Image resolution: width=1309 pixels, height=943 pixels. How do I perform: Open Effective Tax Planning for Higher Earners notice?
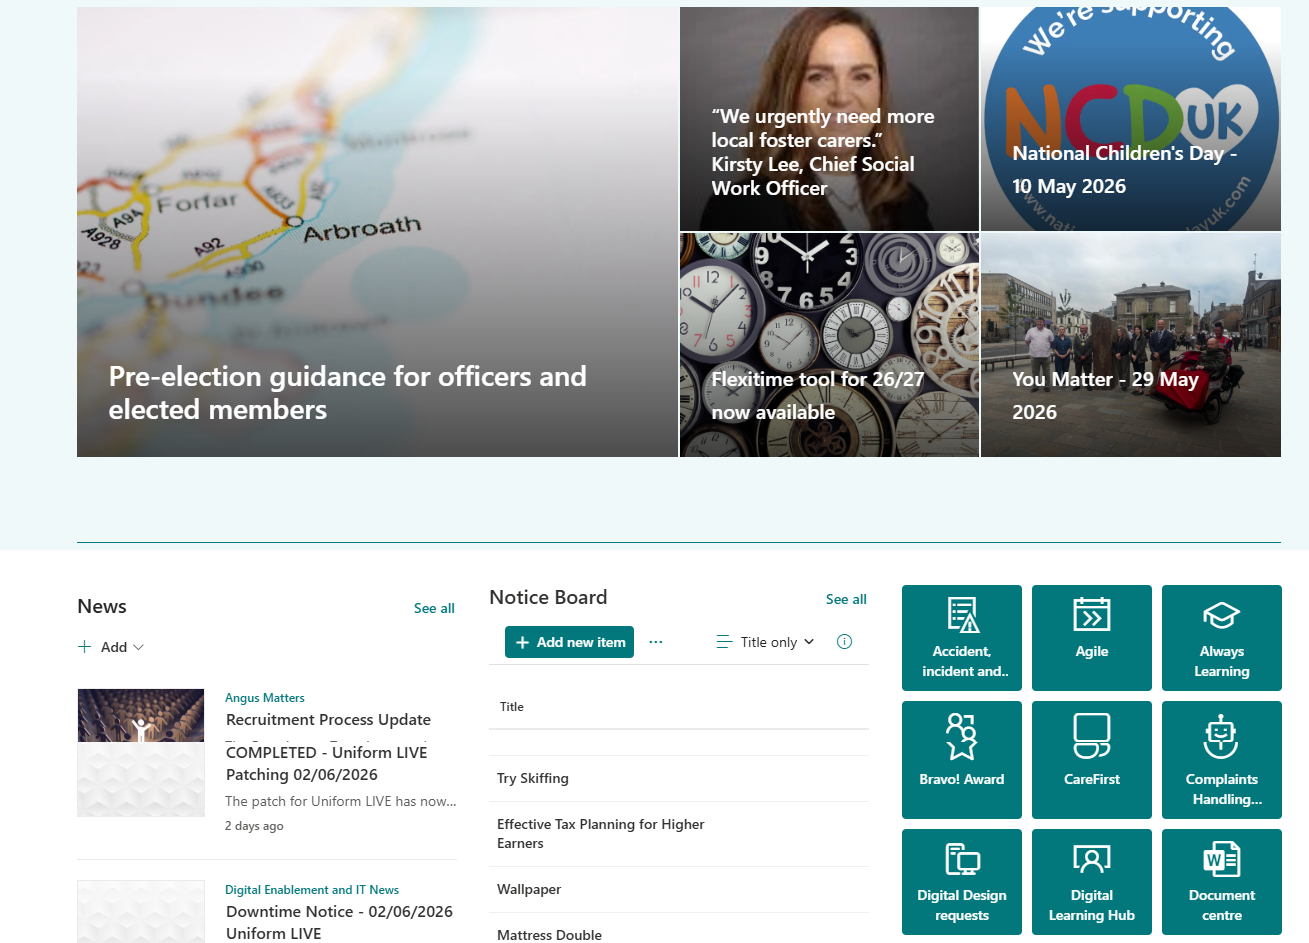[x=601, y=834]
